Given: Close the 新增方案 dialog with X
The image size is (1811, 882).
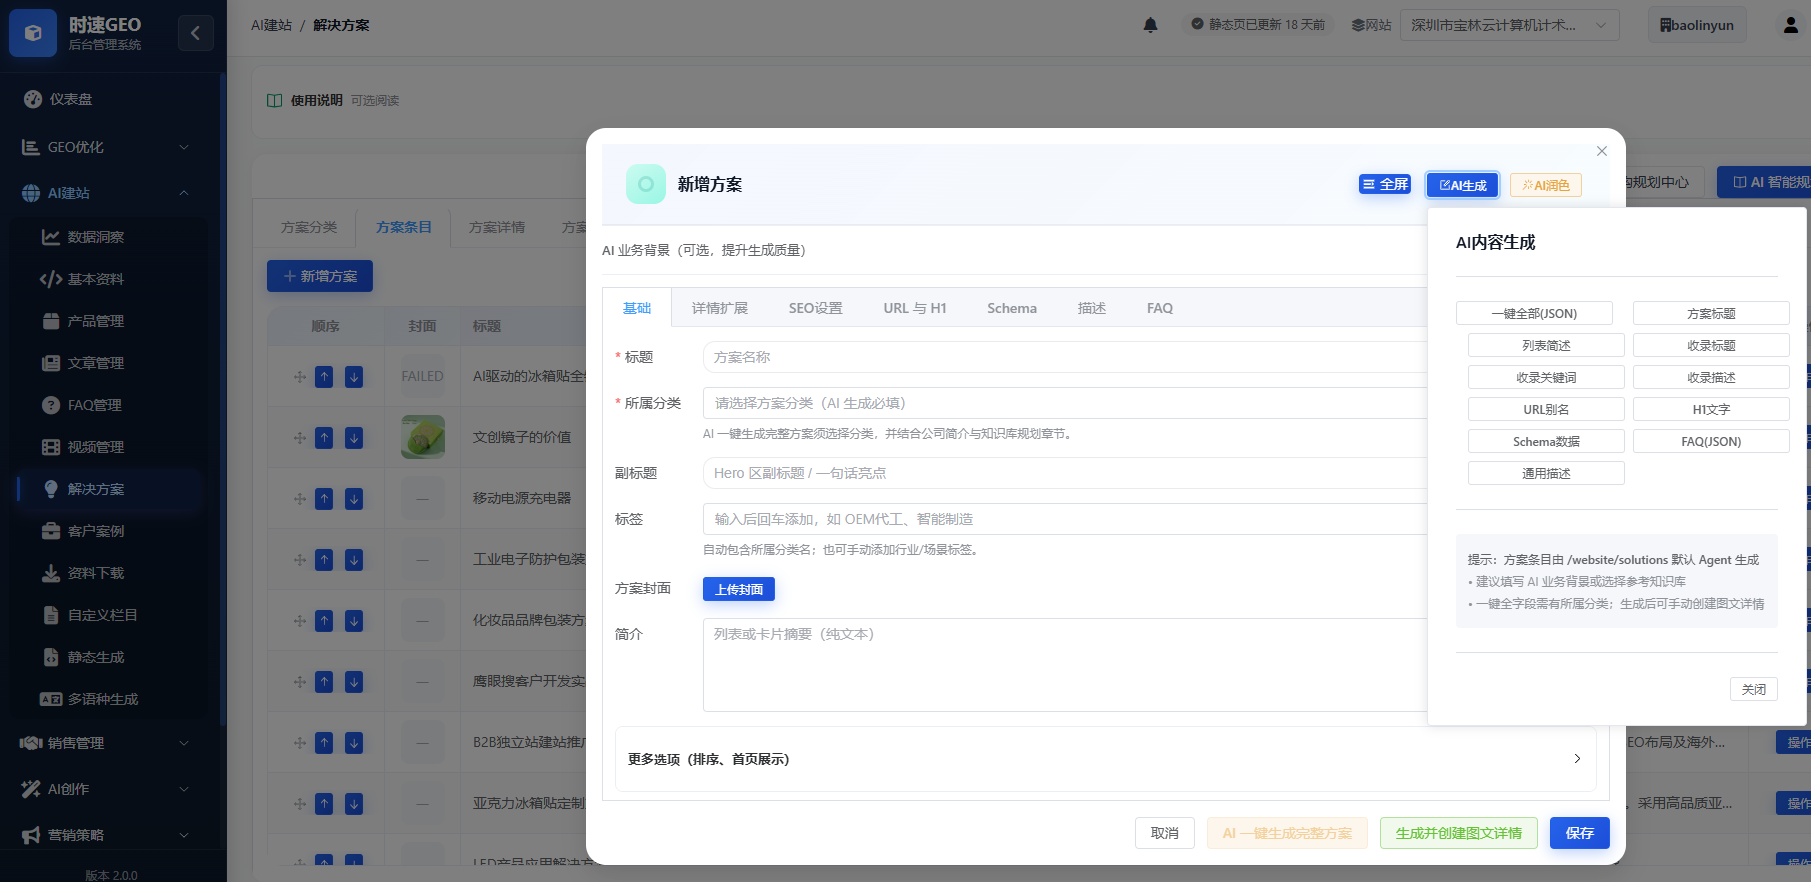Looking at the screenshot, I should click(1602, 151).
